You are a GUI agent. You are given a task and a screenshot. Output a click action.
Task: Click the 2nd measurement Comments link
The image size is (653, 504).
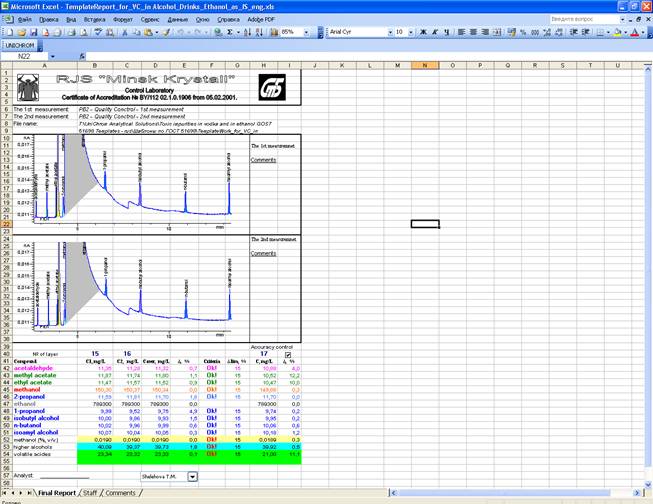(263, 253)
